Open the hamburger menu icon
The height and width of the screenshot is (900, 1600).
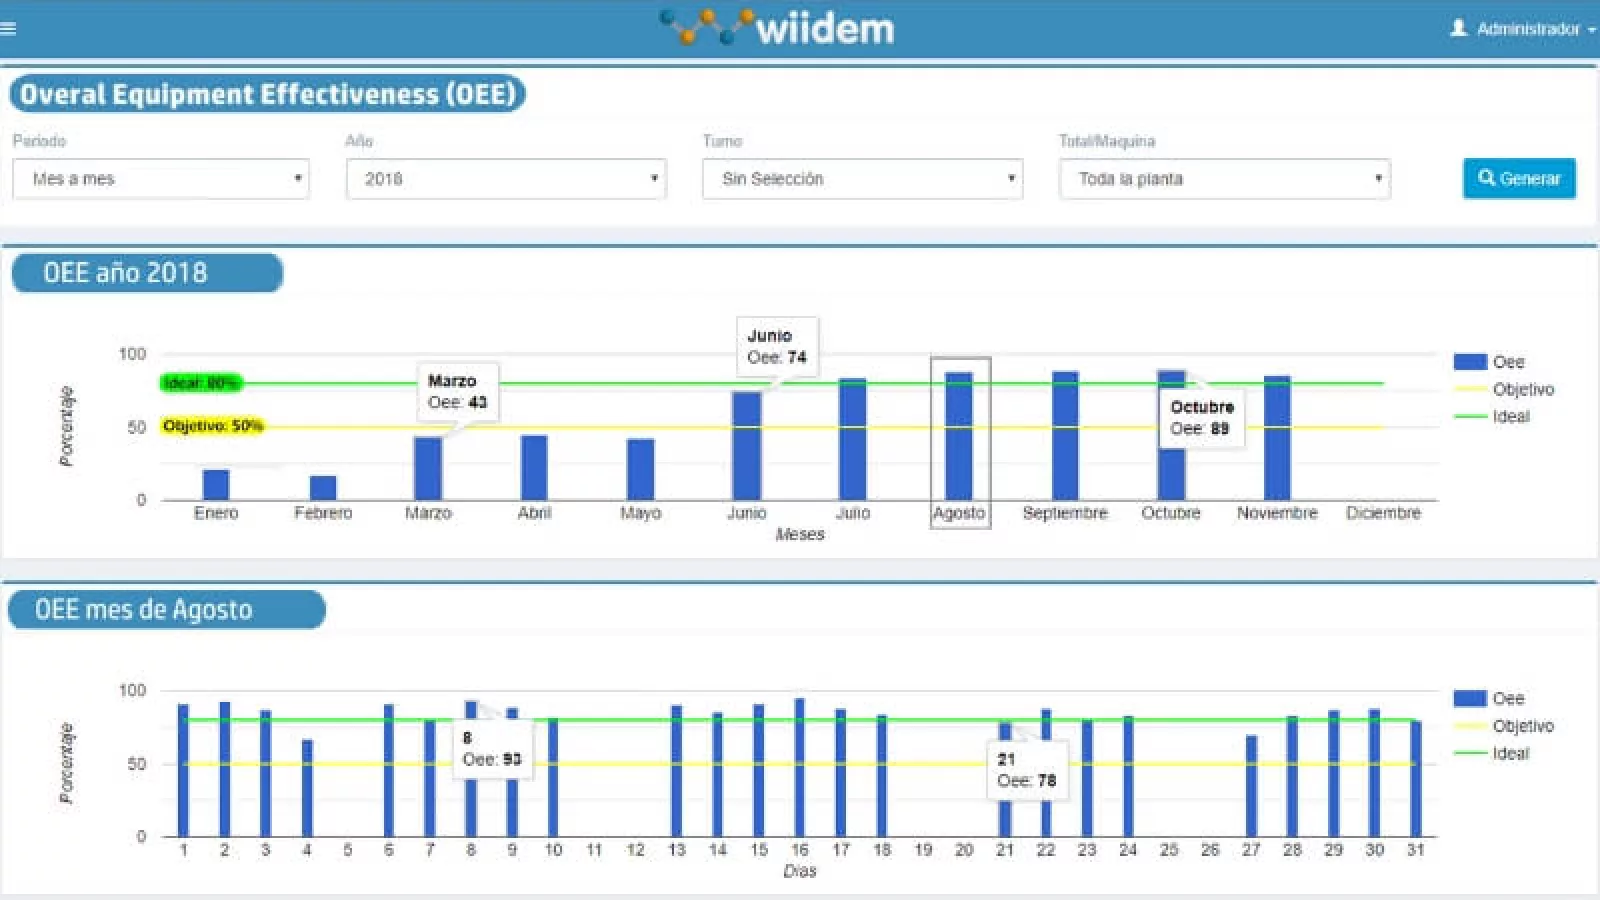[x=9, y=28]
